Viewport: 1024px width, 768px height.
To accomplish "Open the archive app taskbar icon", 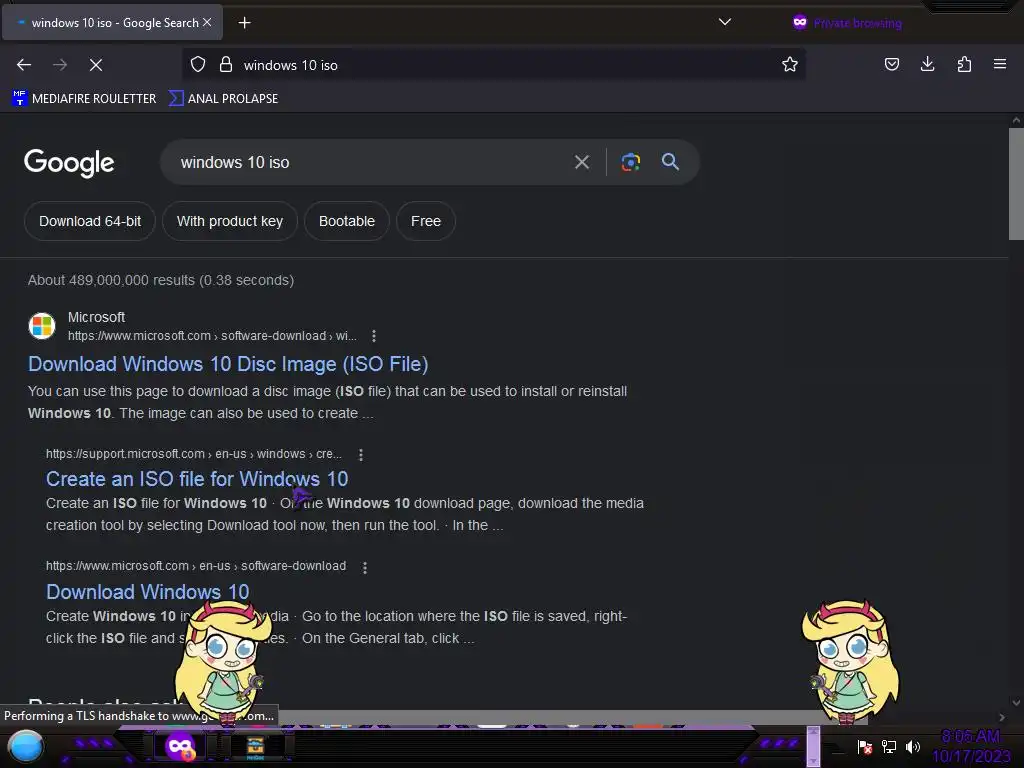I will click(x=255, y=747).
